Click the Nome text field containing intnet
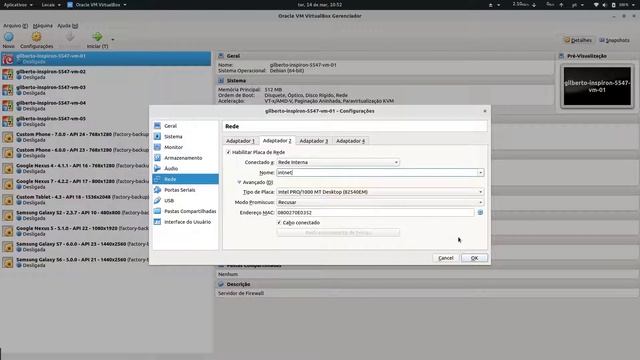This screenshot has height=360, width=640. (377, 172)
